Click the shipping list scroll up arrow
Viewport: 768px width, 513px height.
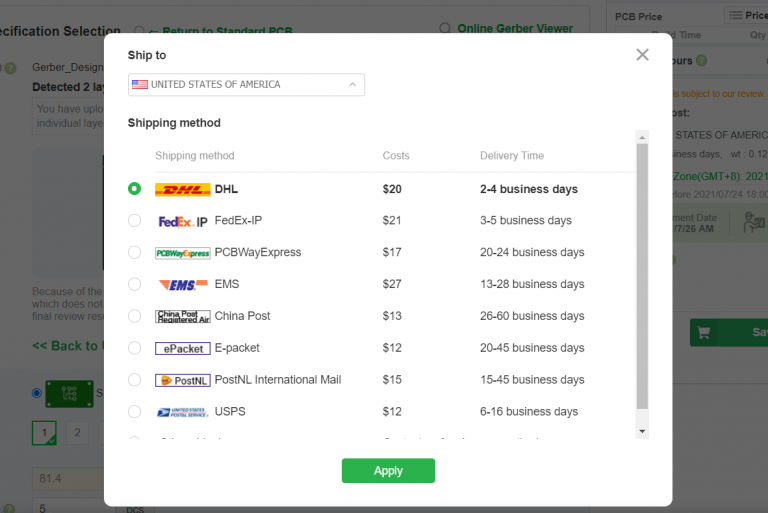(642, 138)
